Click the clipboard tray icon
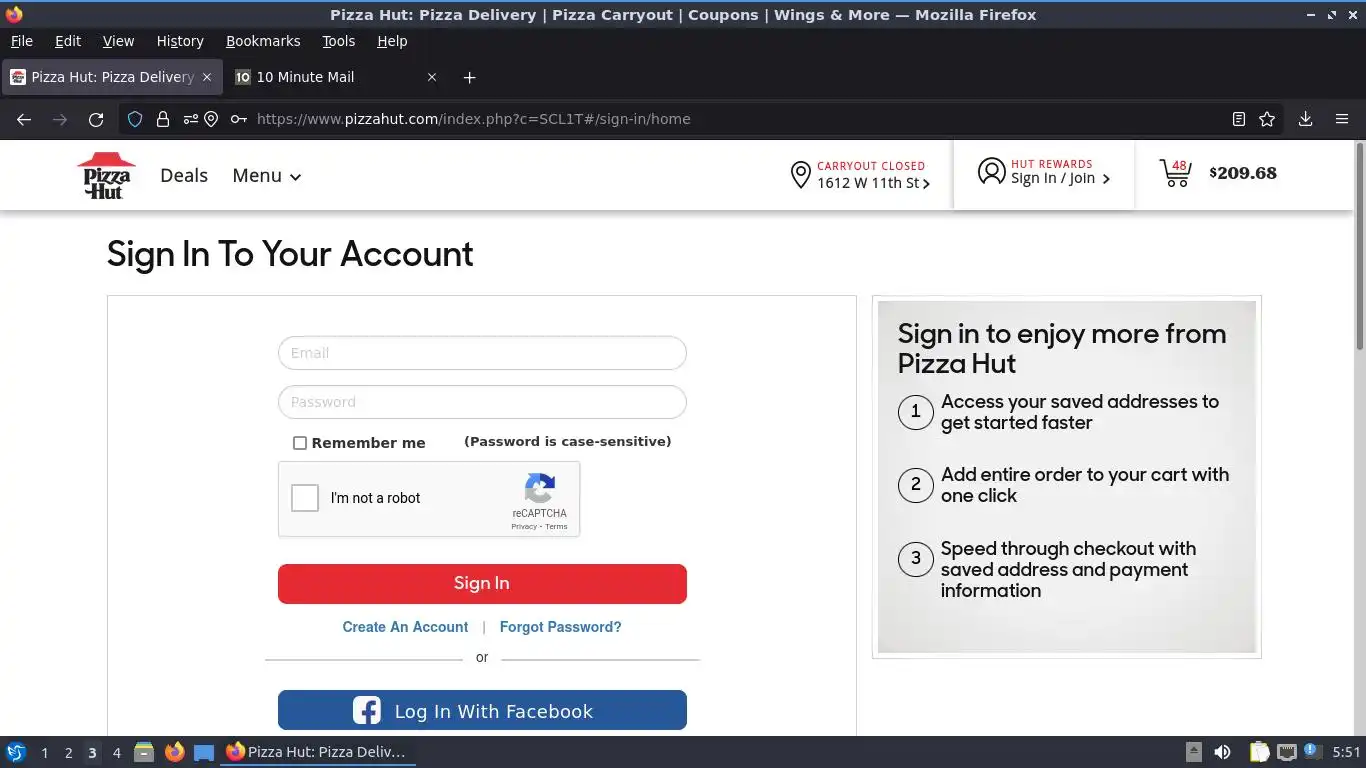This screenshot has height=768, width=1366. (1259, 752)
